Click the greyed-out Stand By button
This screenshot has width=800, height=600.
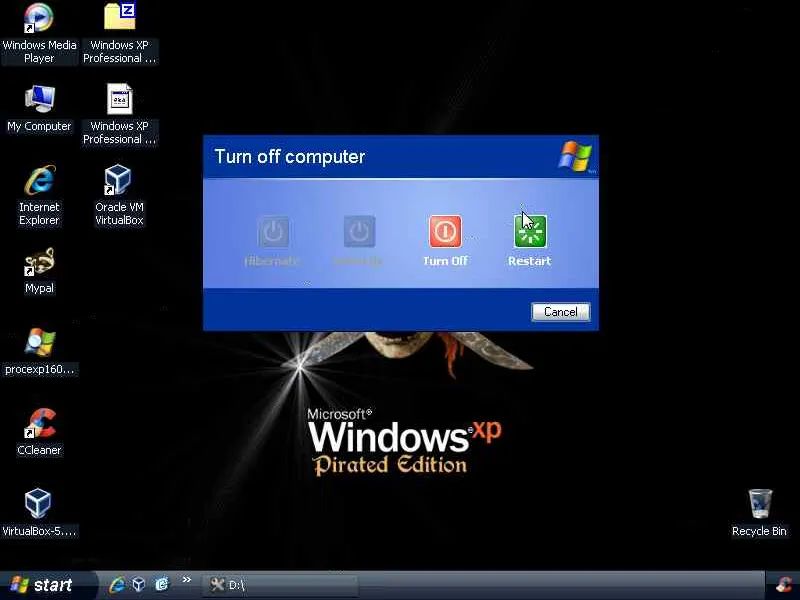click(x=359, y=231)
